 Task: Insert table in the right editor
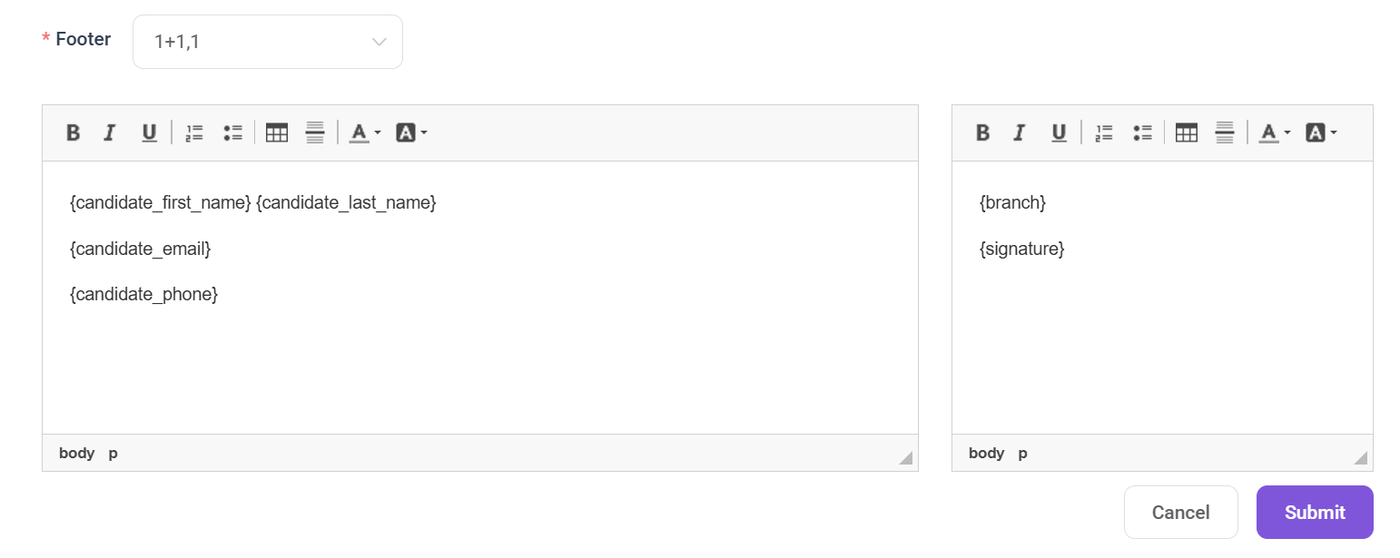[1187, 133]
